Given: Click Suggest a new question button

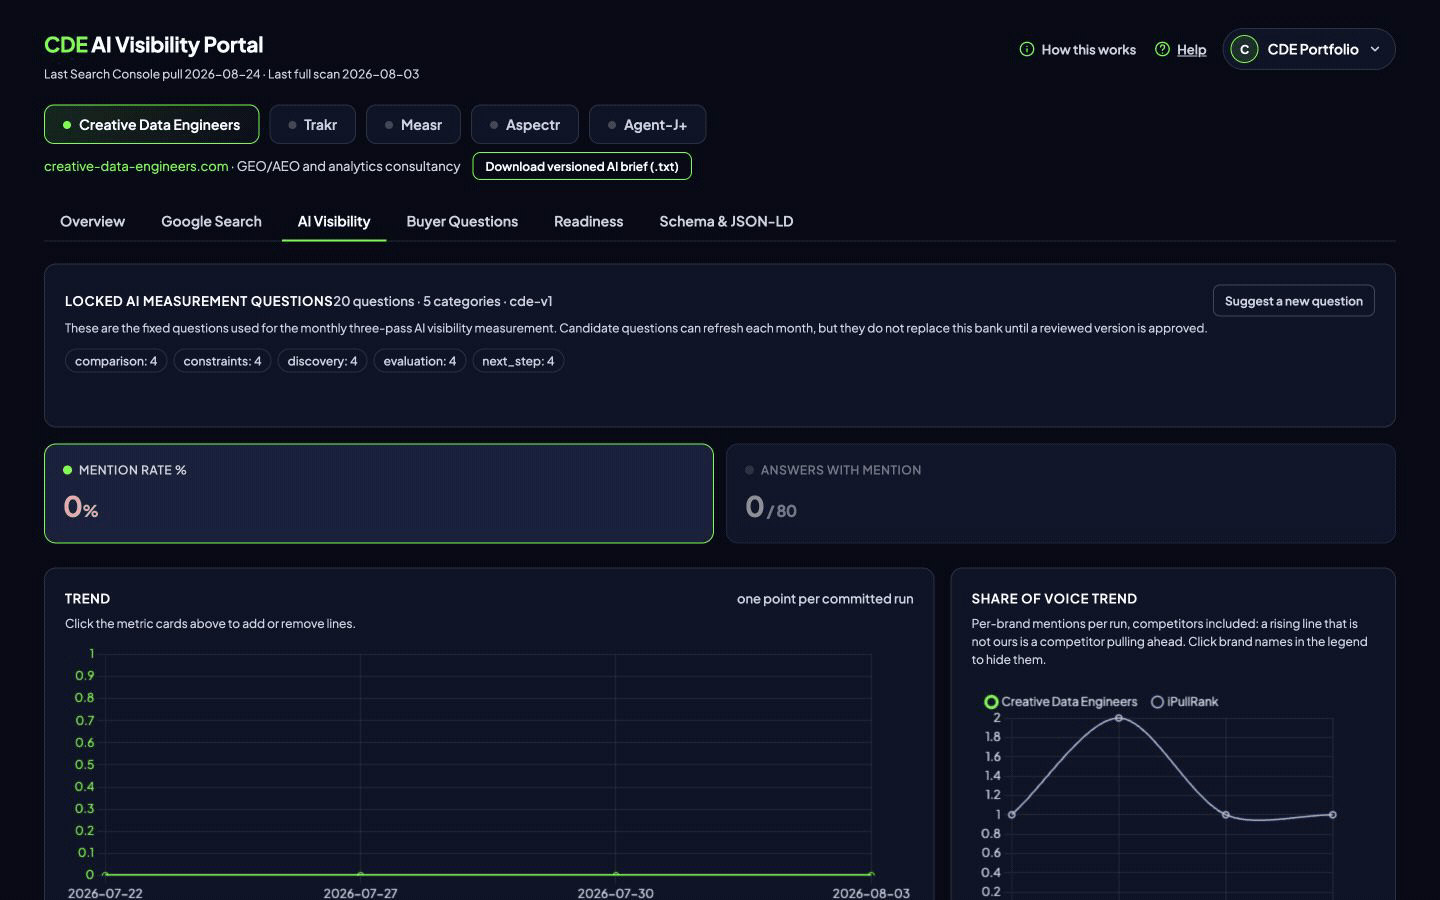Looking at the screenshot, I should pos(1293,301).
